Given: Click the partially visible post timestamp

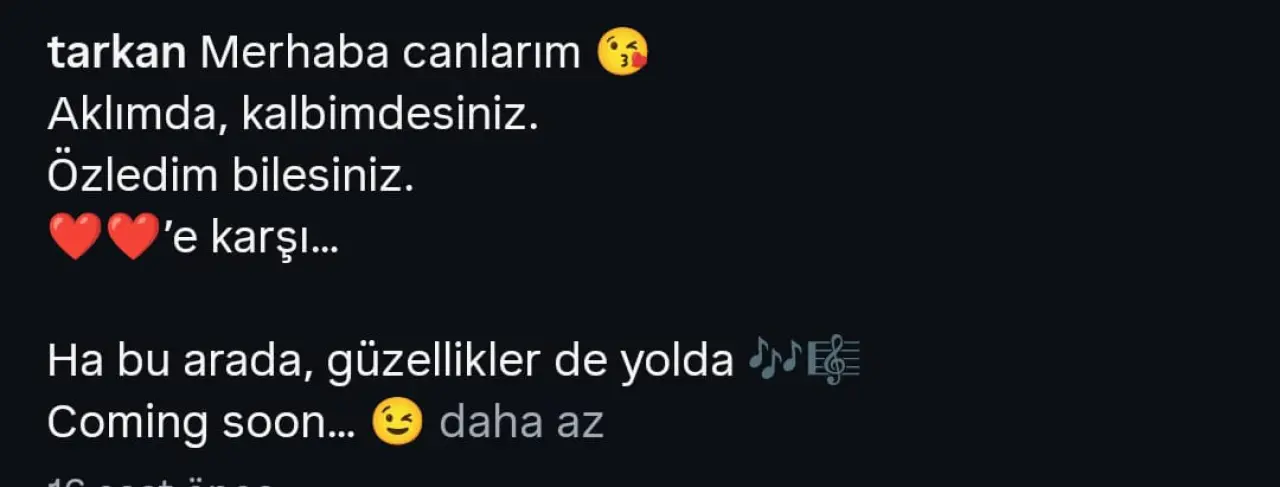Looking at the screenshot, I should (x=160, y=480).
